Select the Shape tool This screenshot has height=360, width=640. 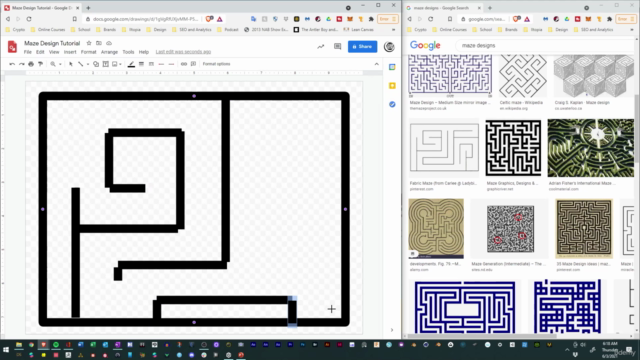point(96,64)
